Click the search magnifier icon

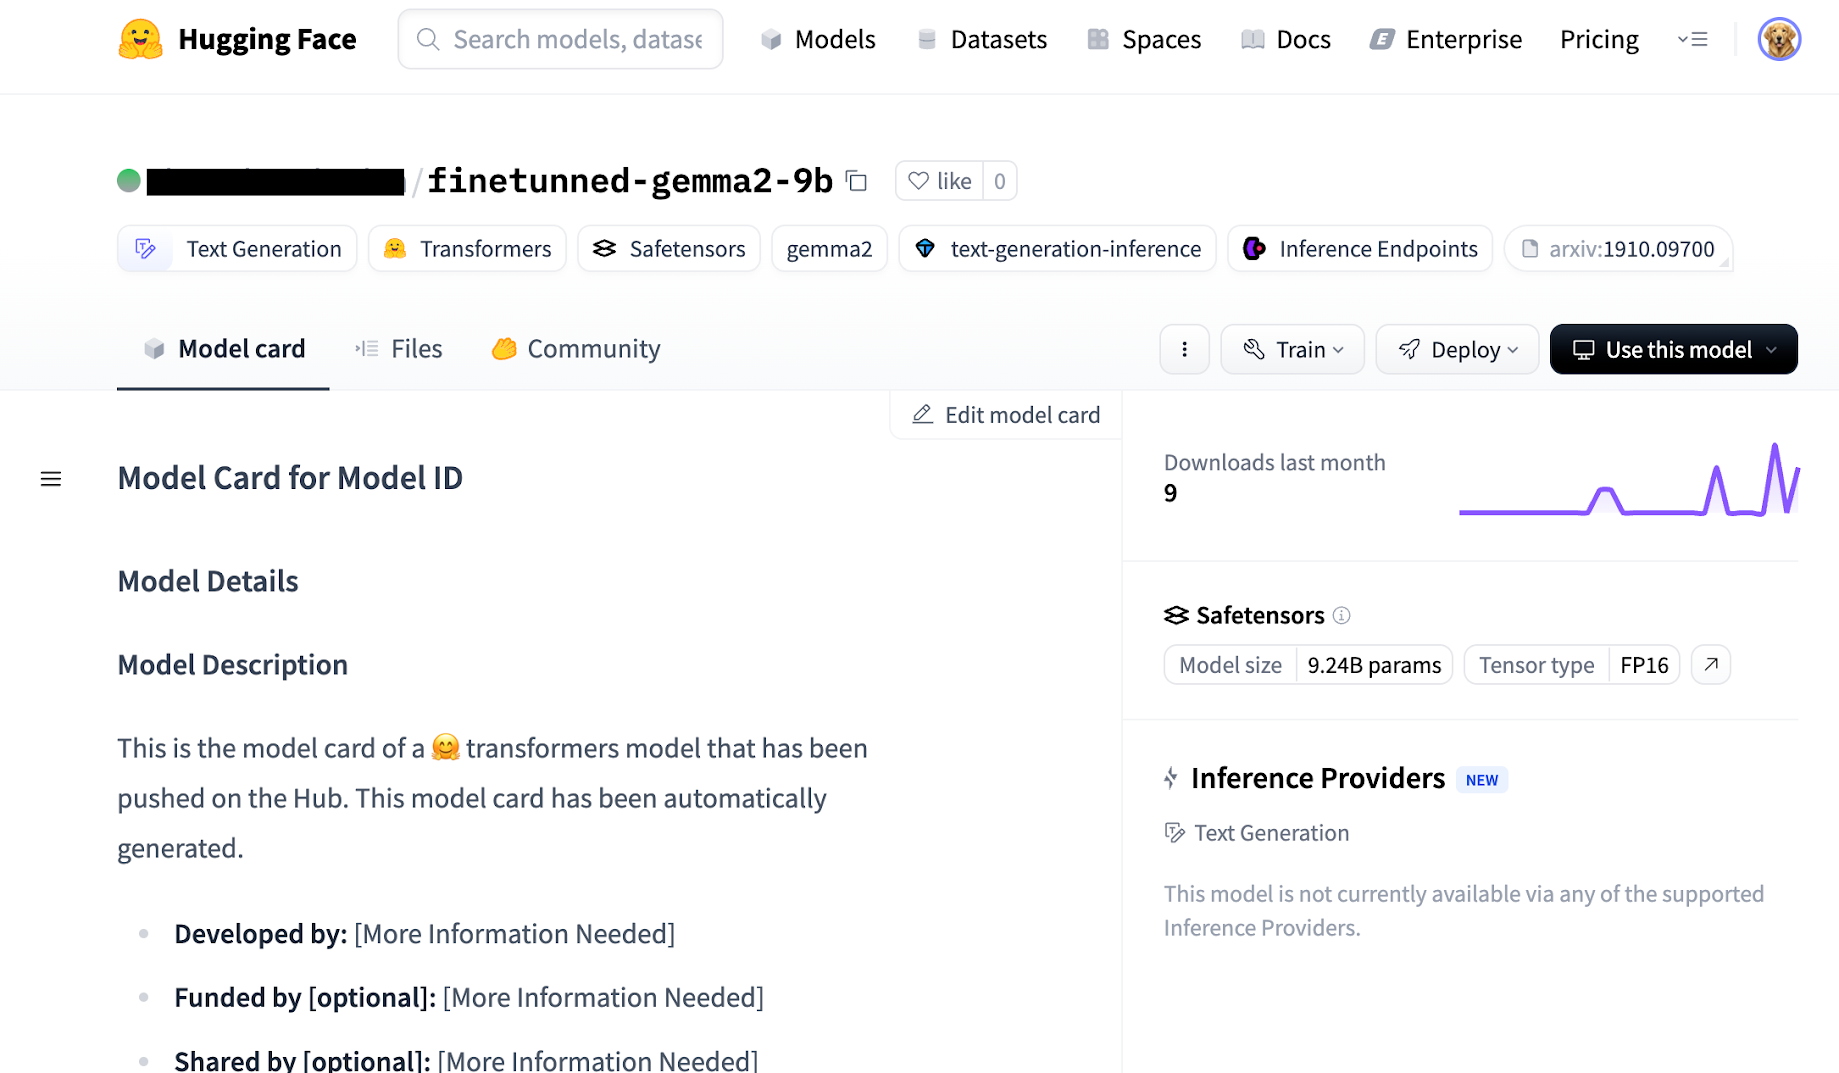coord(428,39)
